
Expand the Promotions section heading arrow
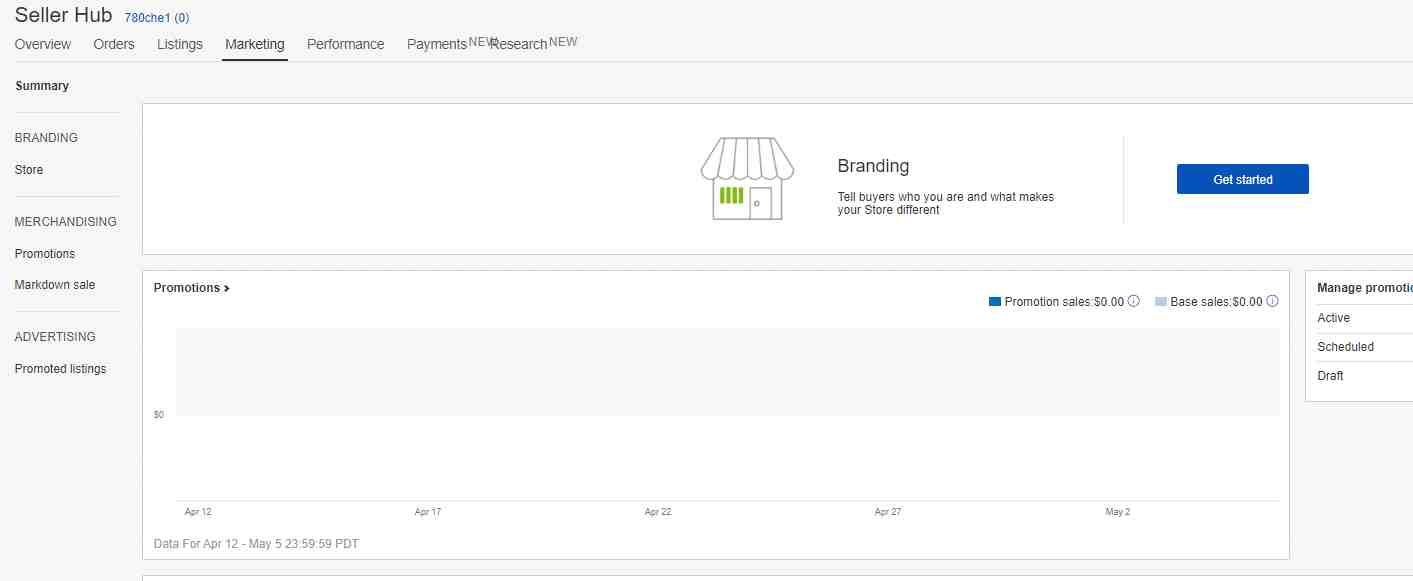tap(227, 288)
